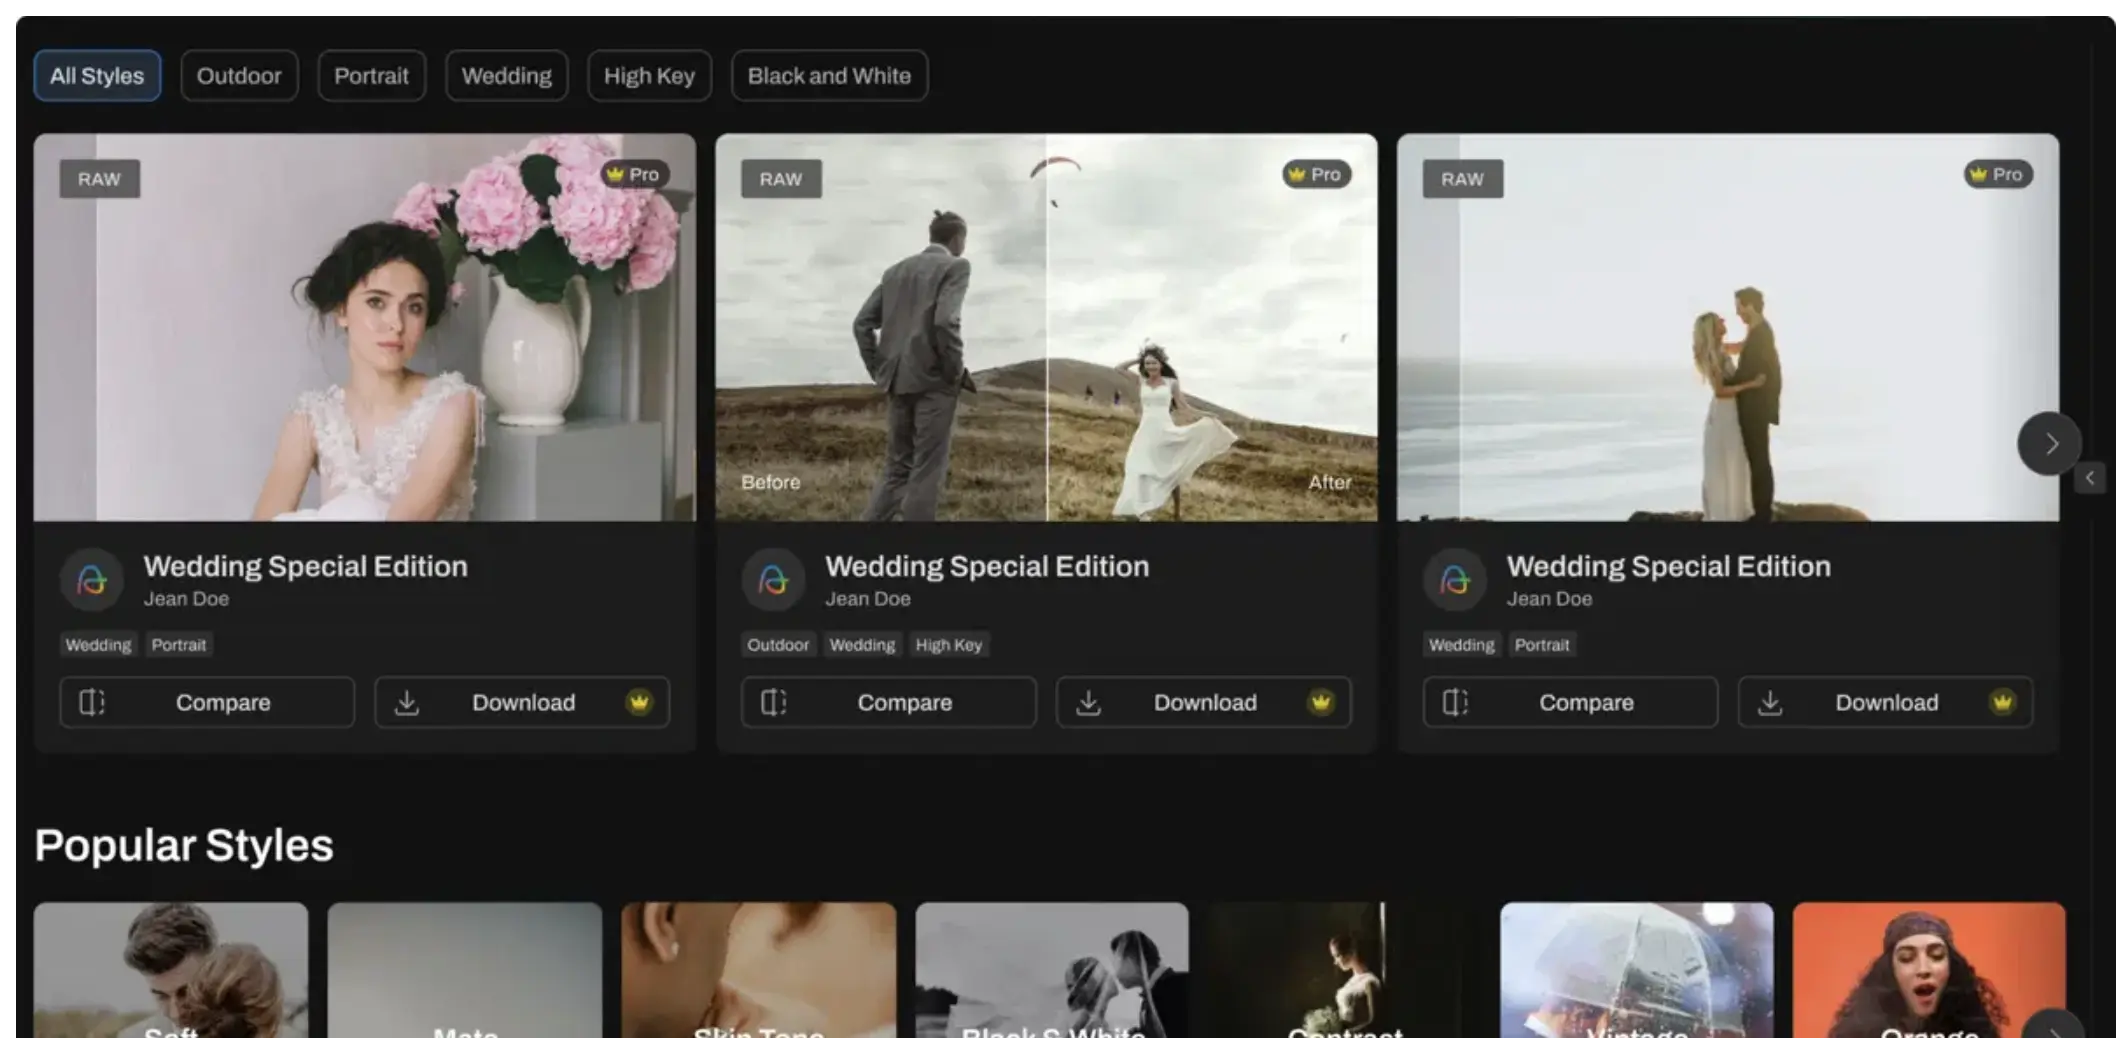Screen dimensions: 2128x1038
Task: Open the bride with flowers preview image
Action: 365,327
